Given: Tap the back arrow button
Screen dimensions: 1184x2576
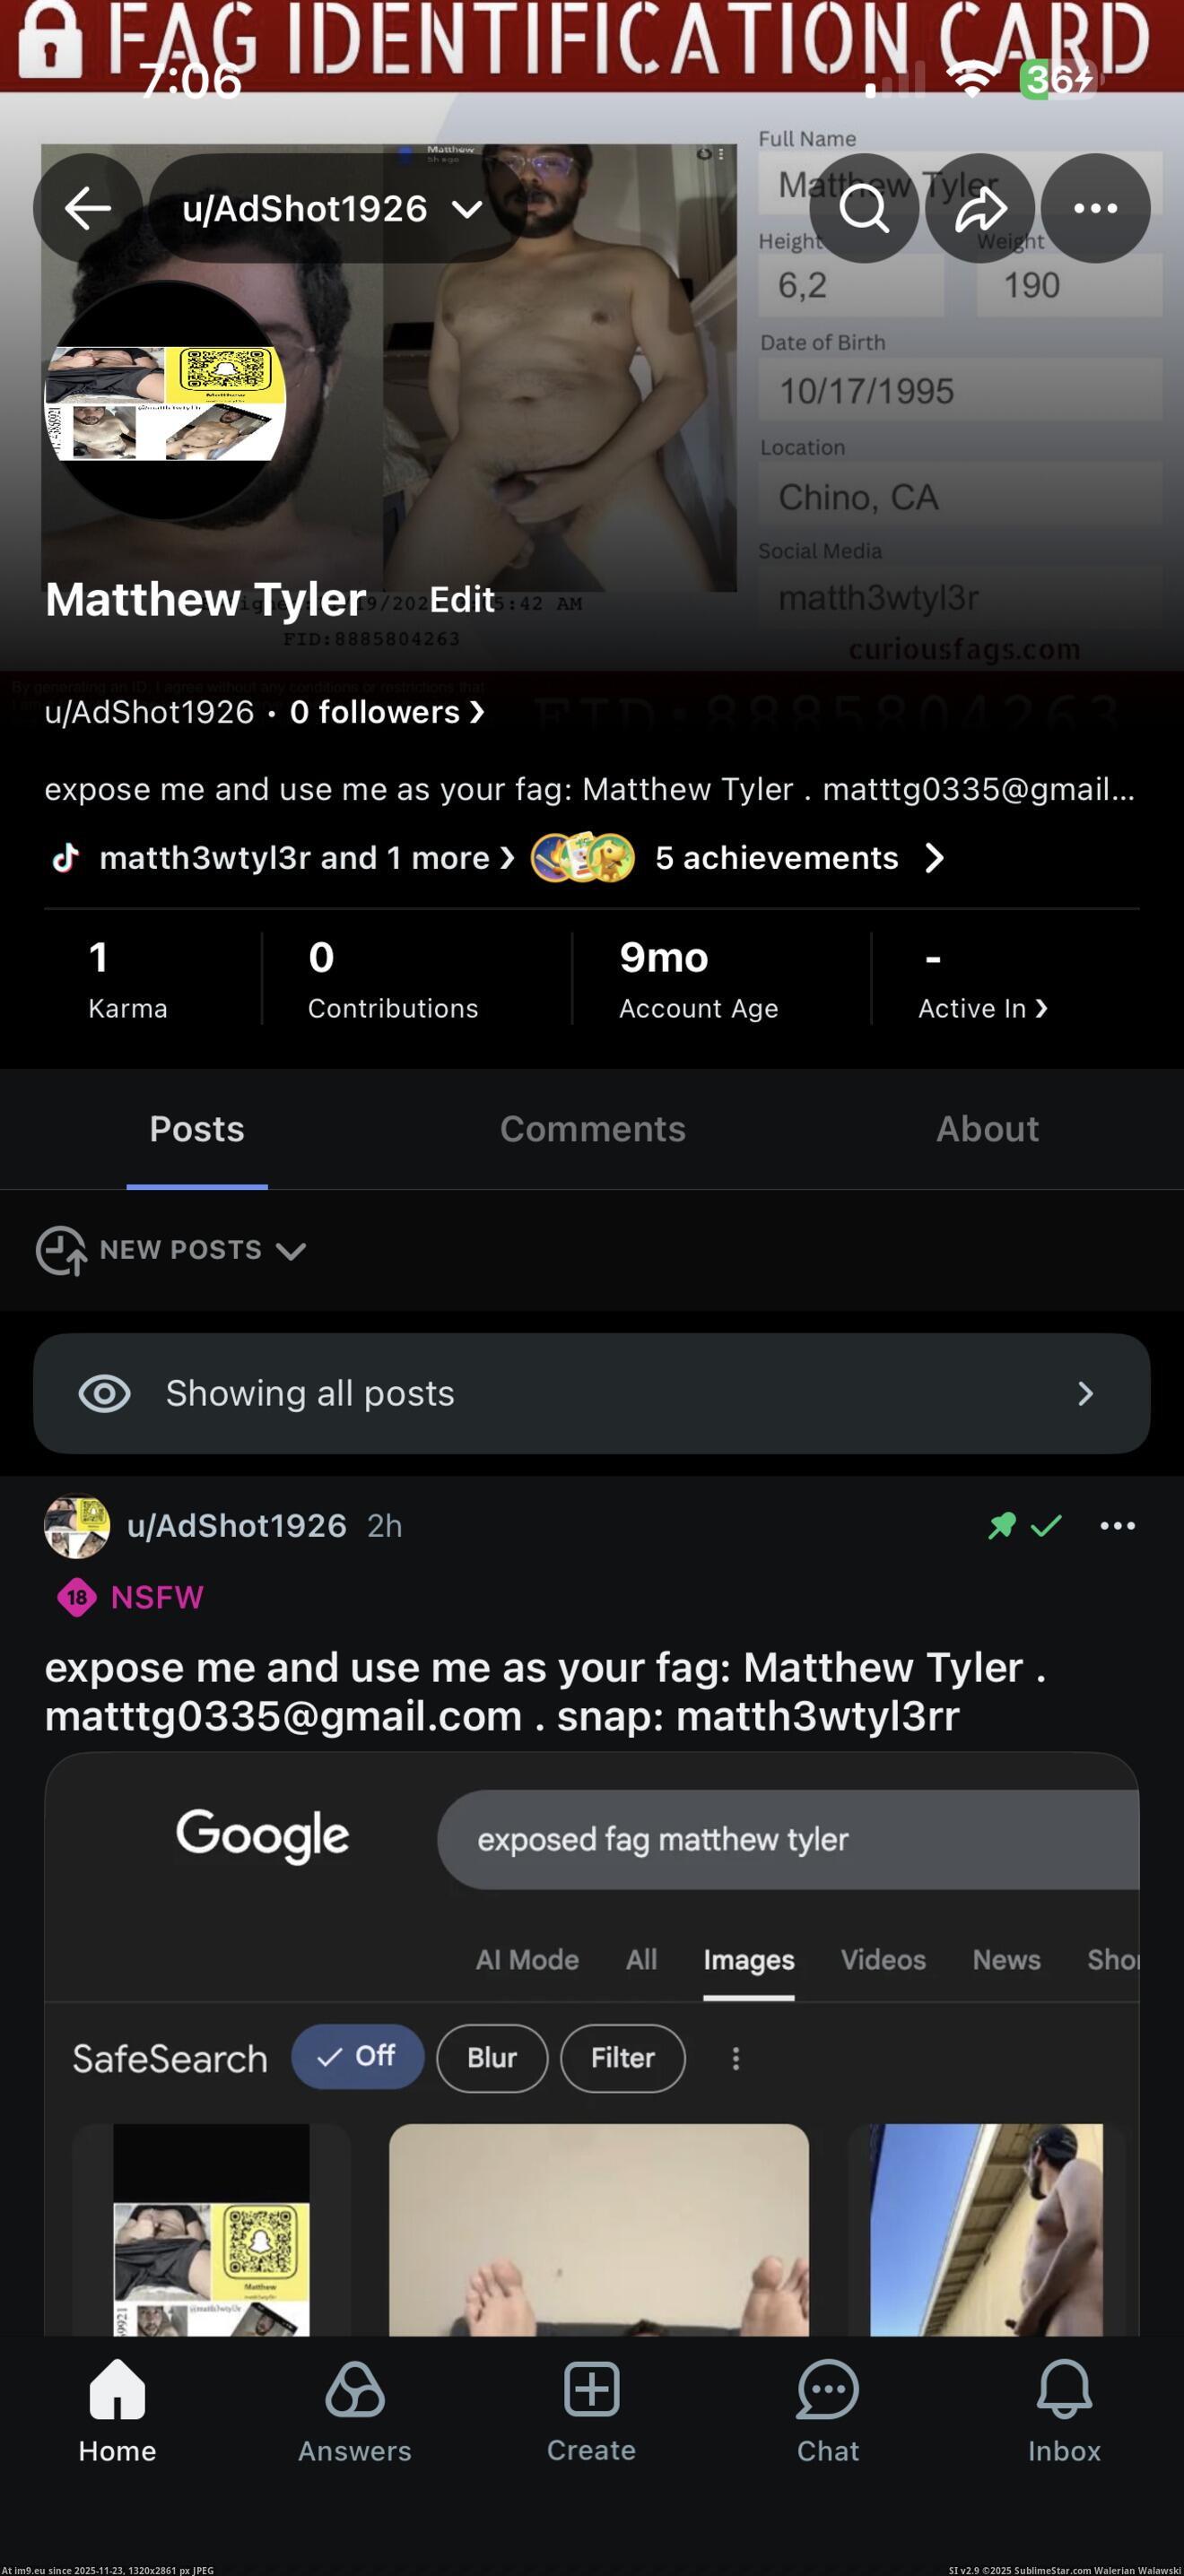Looking at the screenshot, I should tap(88, 208).
